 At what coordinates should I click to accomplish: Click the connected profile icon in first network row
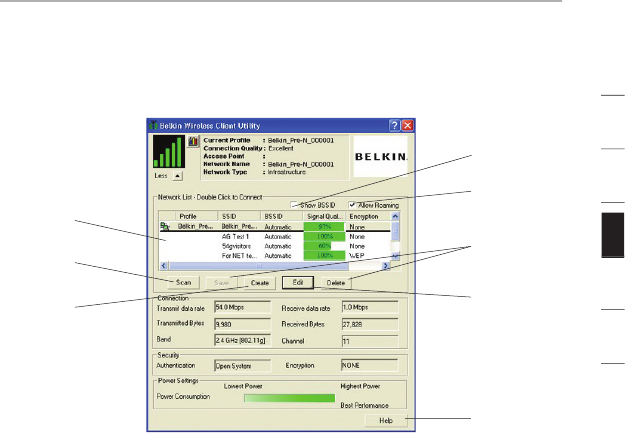coord(165,226)
